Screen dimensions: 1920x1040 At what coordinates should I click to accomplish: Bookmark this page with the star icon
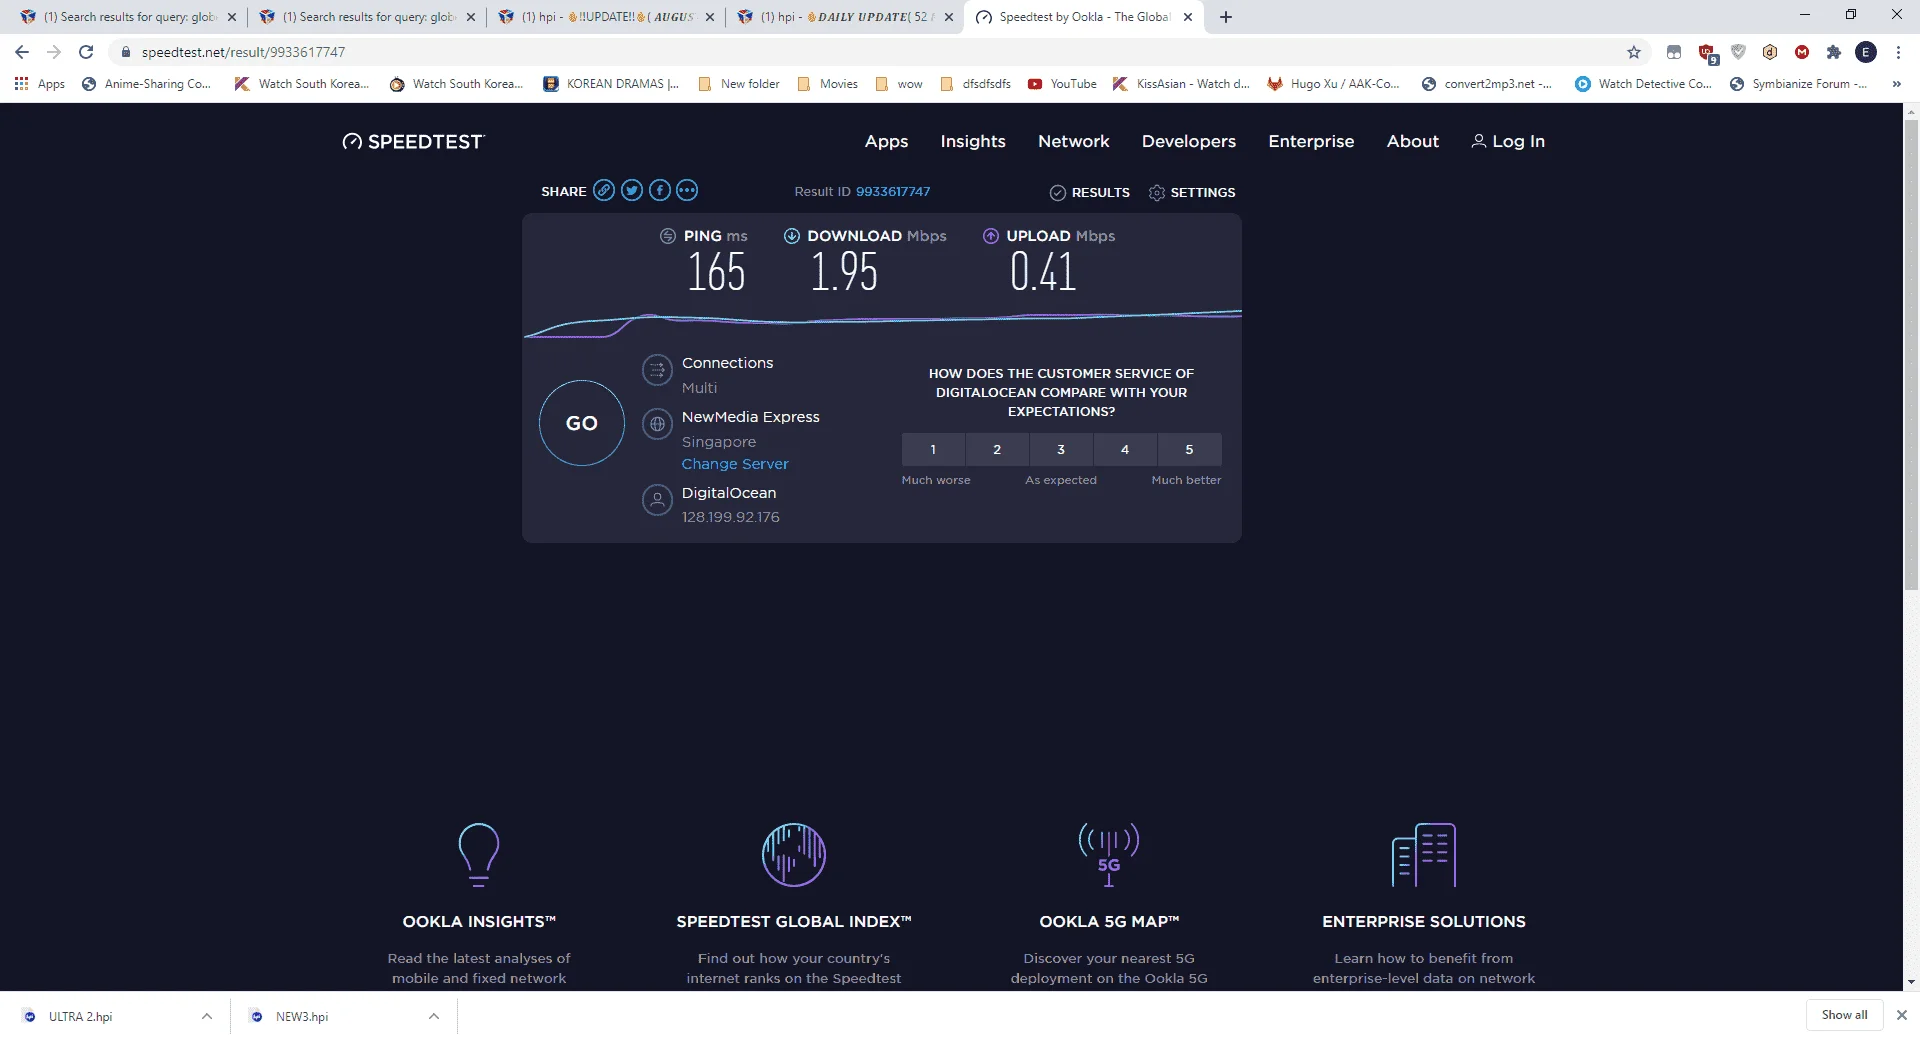click(x=1634, y=52)
